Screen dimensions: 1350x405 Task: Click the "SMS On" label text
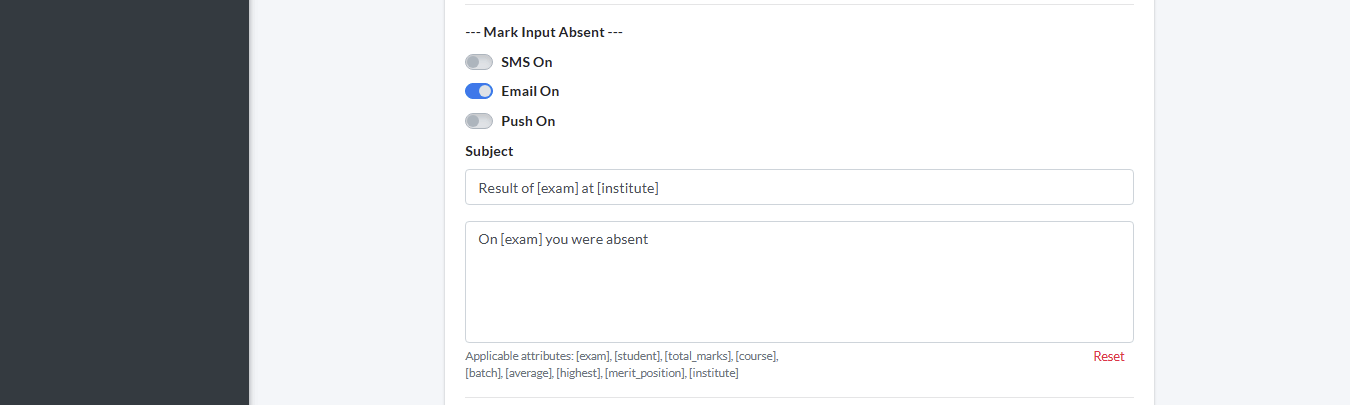(x=526, y=62)
